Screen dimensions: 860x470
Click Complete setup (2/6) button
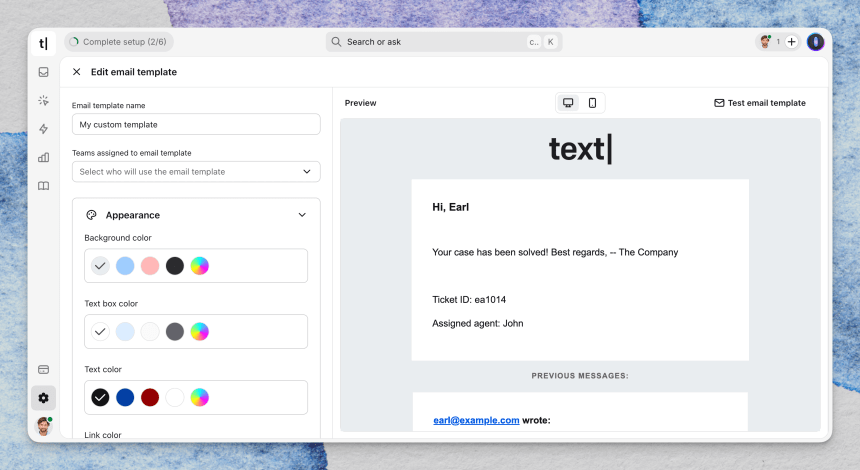[x=118, y=42]
